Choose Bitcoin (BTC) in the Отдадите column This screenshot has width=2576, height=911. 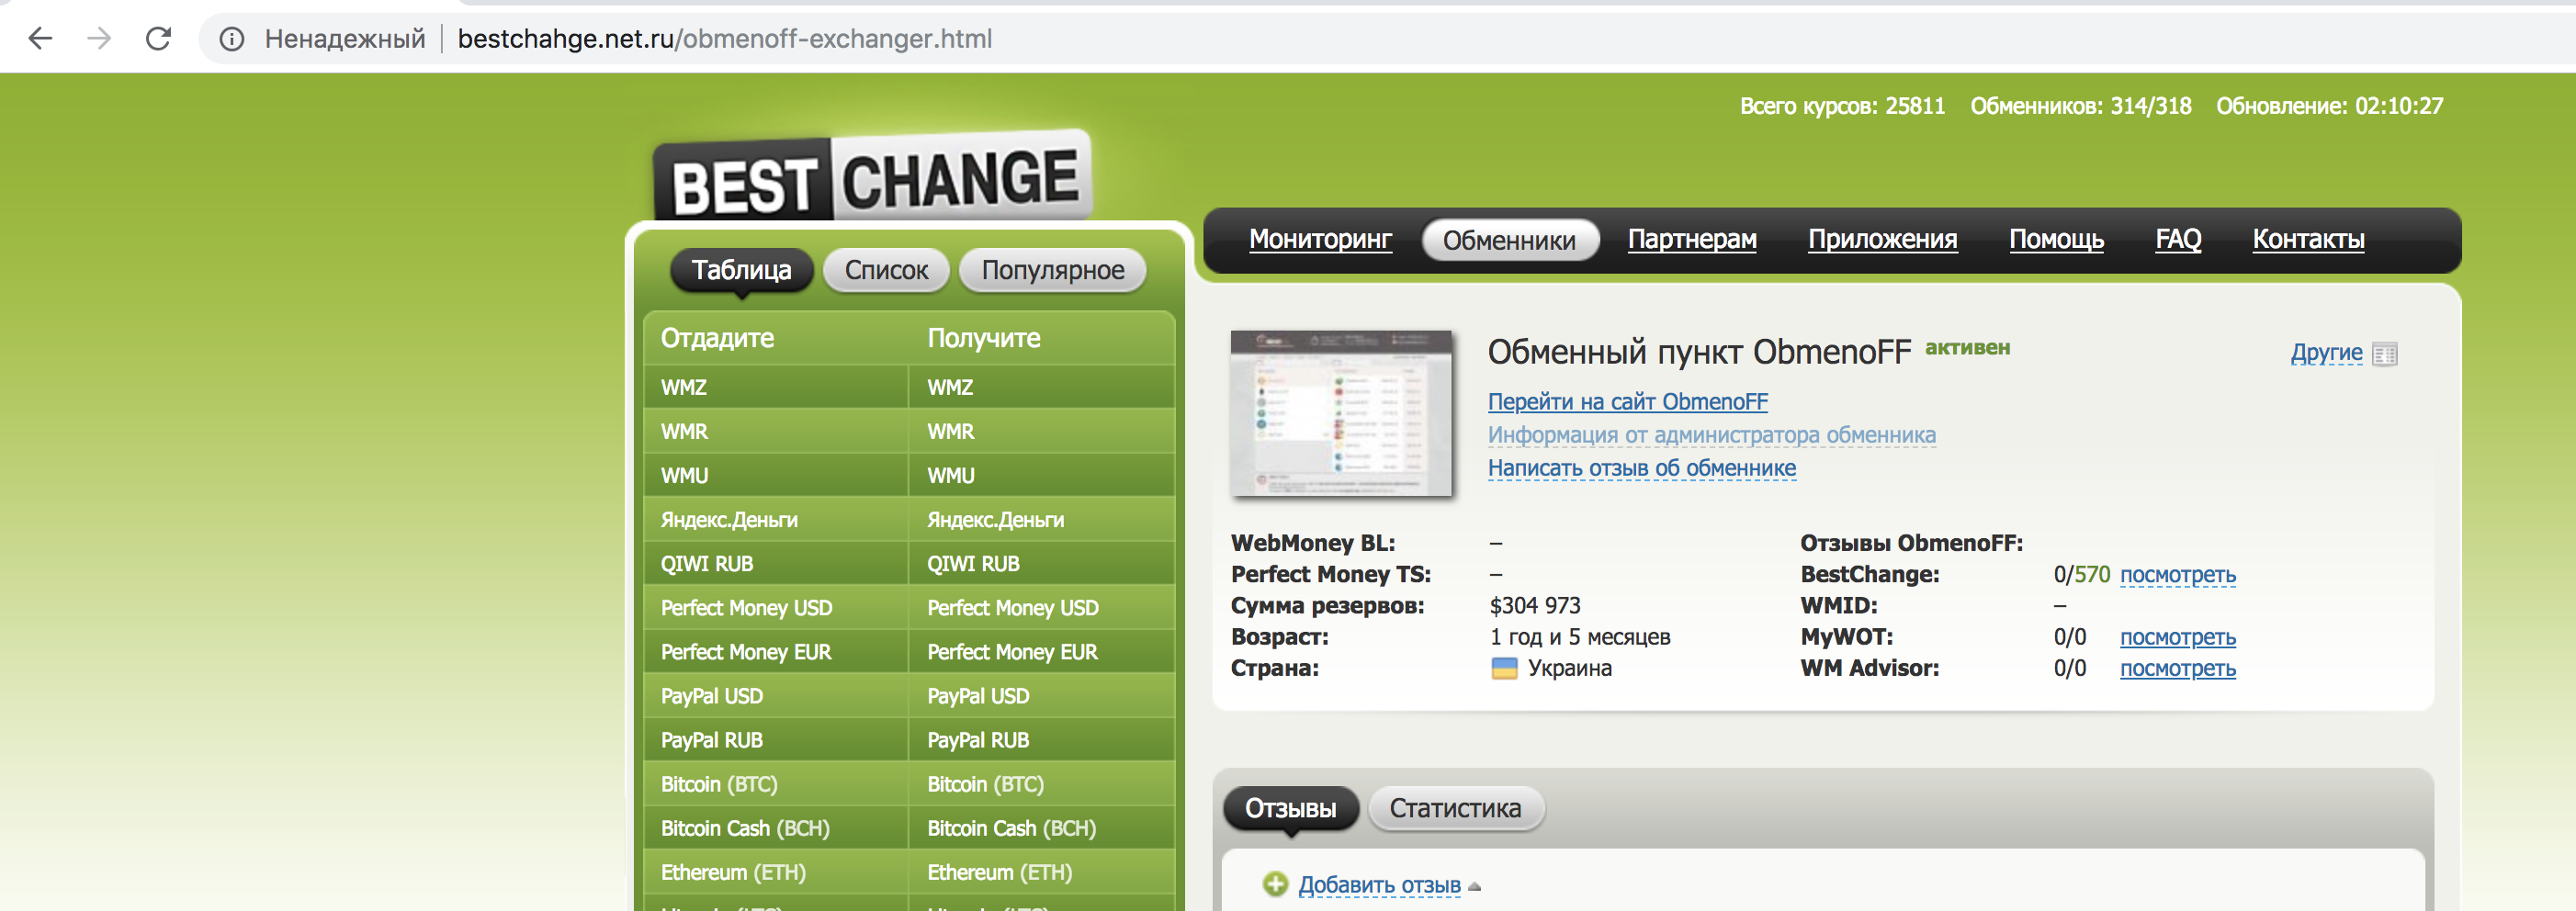(x=776, y=783)
